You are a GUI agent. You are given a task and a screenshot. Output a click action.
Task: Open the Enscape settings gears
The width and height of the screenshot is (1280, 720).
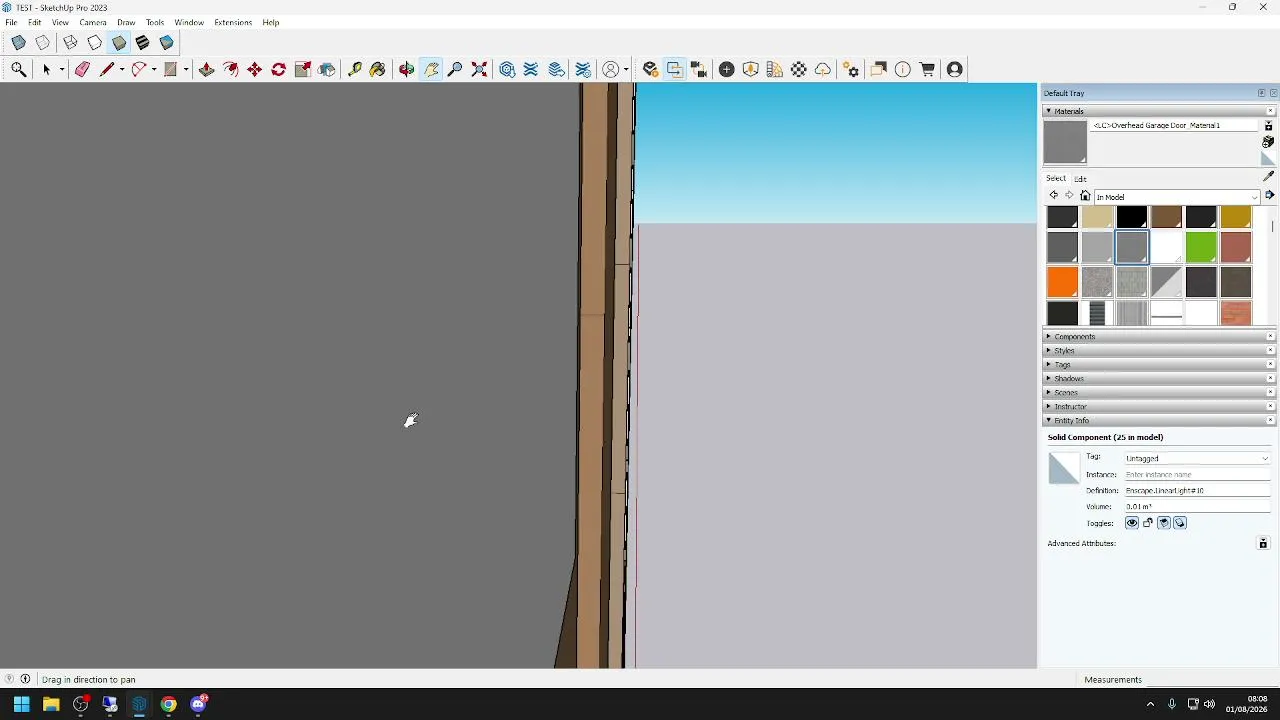coord(851,69)
